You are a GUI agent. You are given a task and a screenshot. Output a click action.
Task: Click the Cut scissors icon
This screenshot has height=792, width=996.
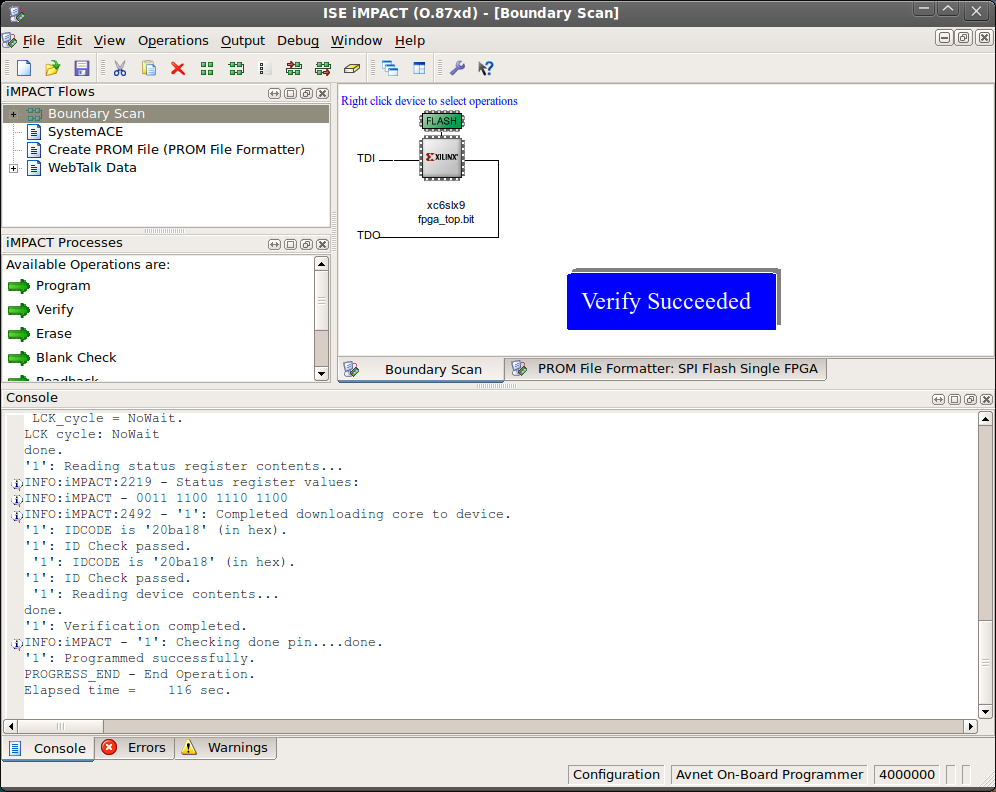coord(119,68)
